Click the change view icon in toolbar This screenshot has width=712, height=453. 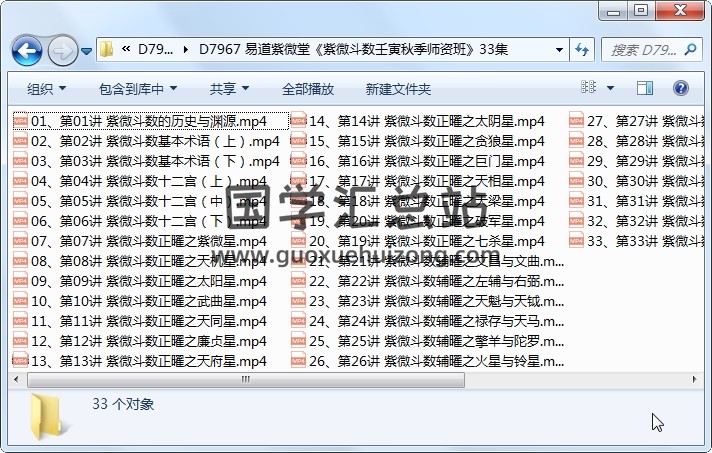[589, 88]
